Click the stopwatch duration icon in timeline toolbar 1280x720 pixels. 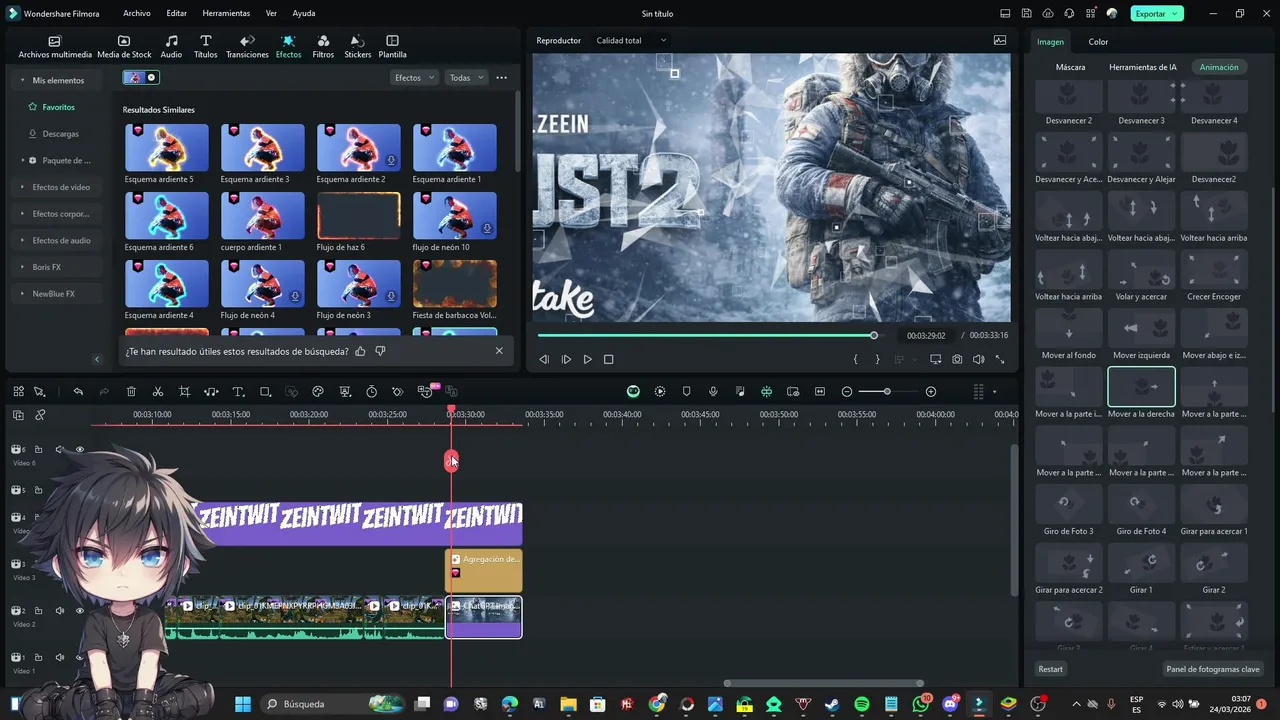coord(371,391)
